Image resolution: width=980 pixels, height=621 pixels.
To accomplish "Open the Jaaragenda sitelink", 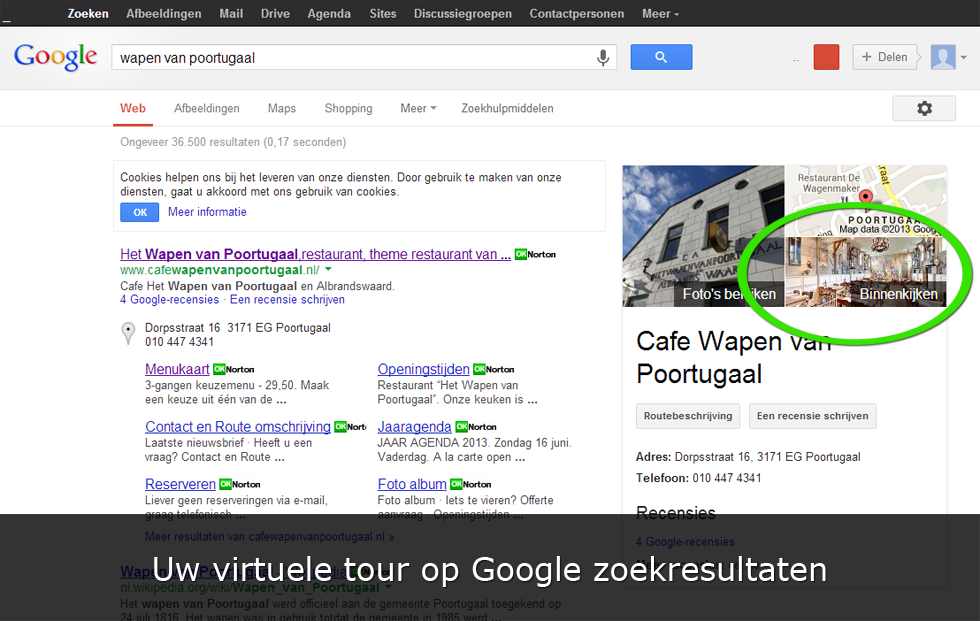I will pos(414,427).
